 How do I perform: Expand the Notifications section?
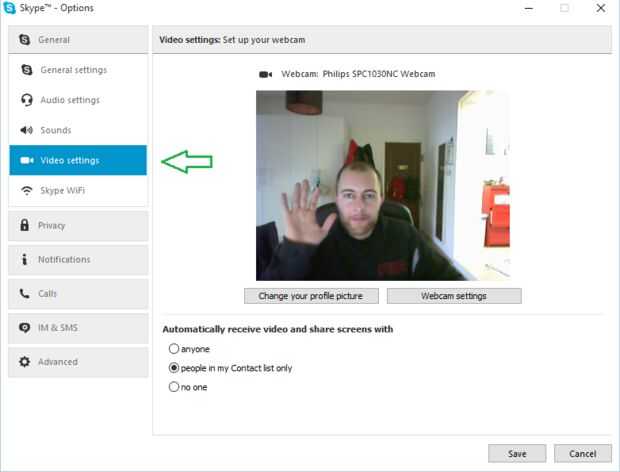point(78,260)
